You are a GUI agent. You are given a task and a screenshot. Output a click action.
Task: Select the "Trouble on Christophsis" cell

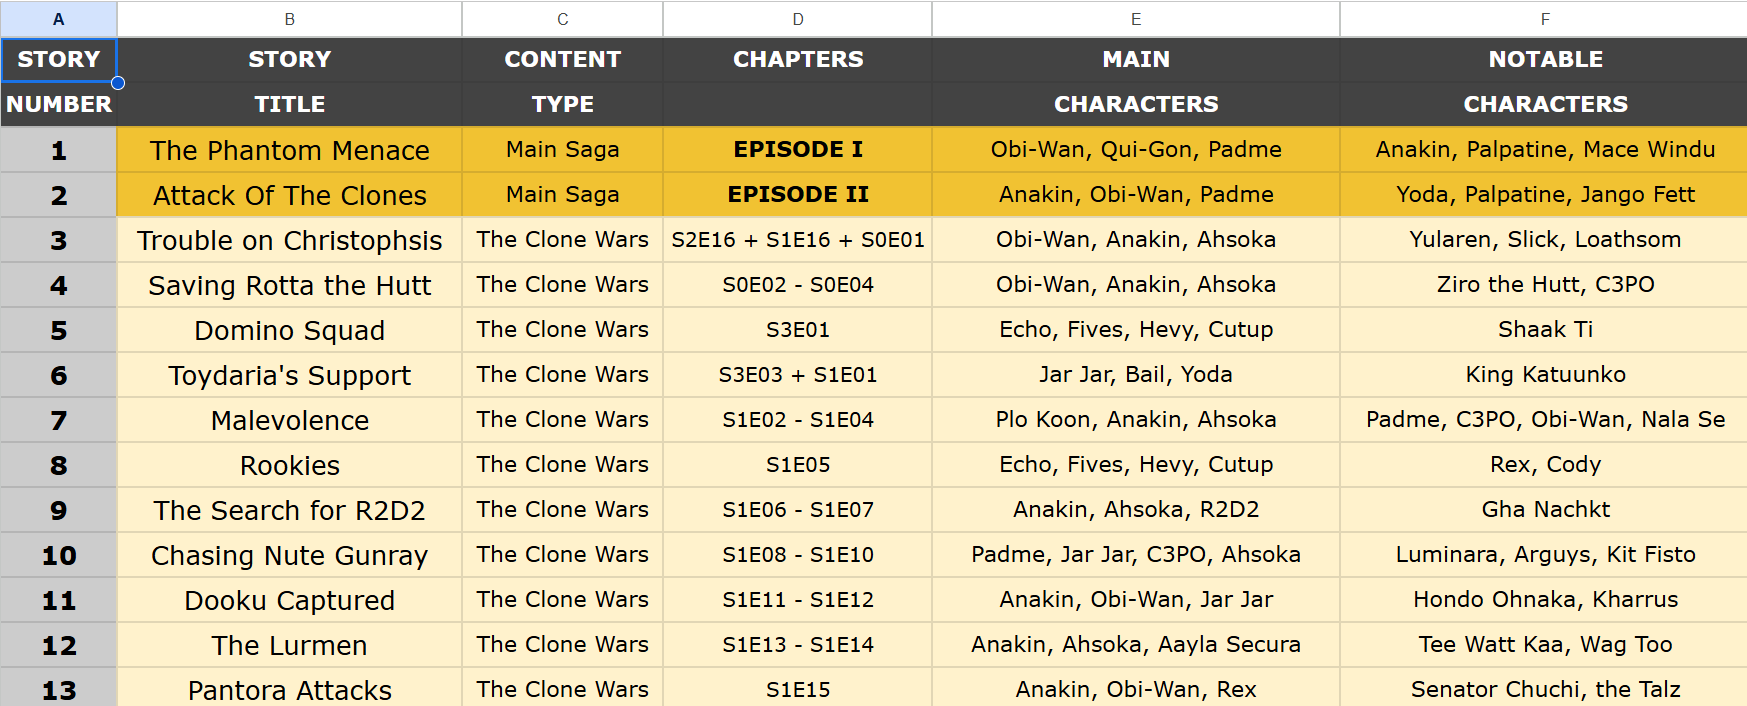pos(289,240)
